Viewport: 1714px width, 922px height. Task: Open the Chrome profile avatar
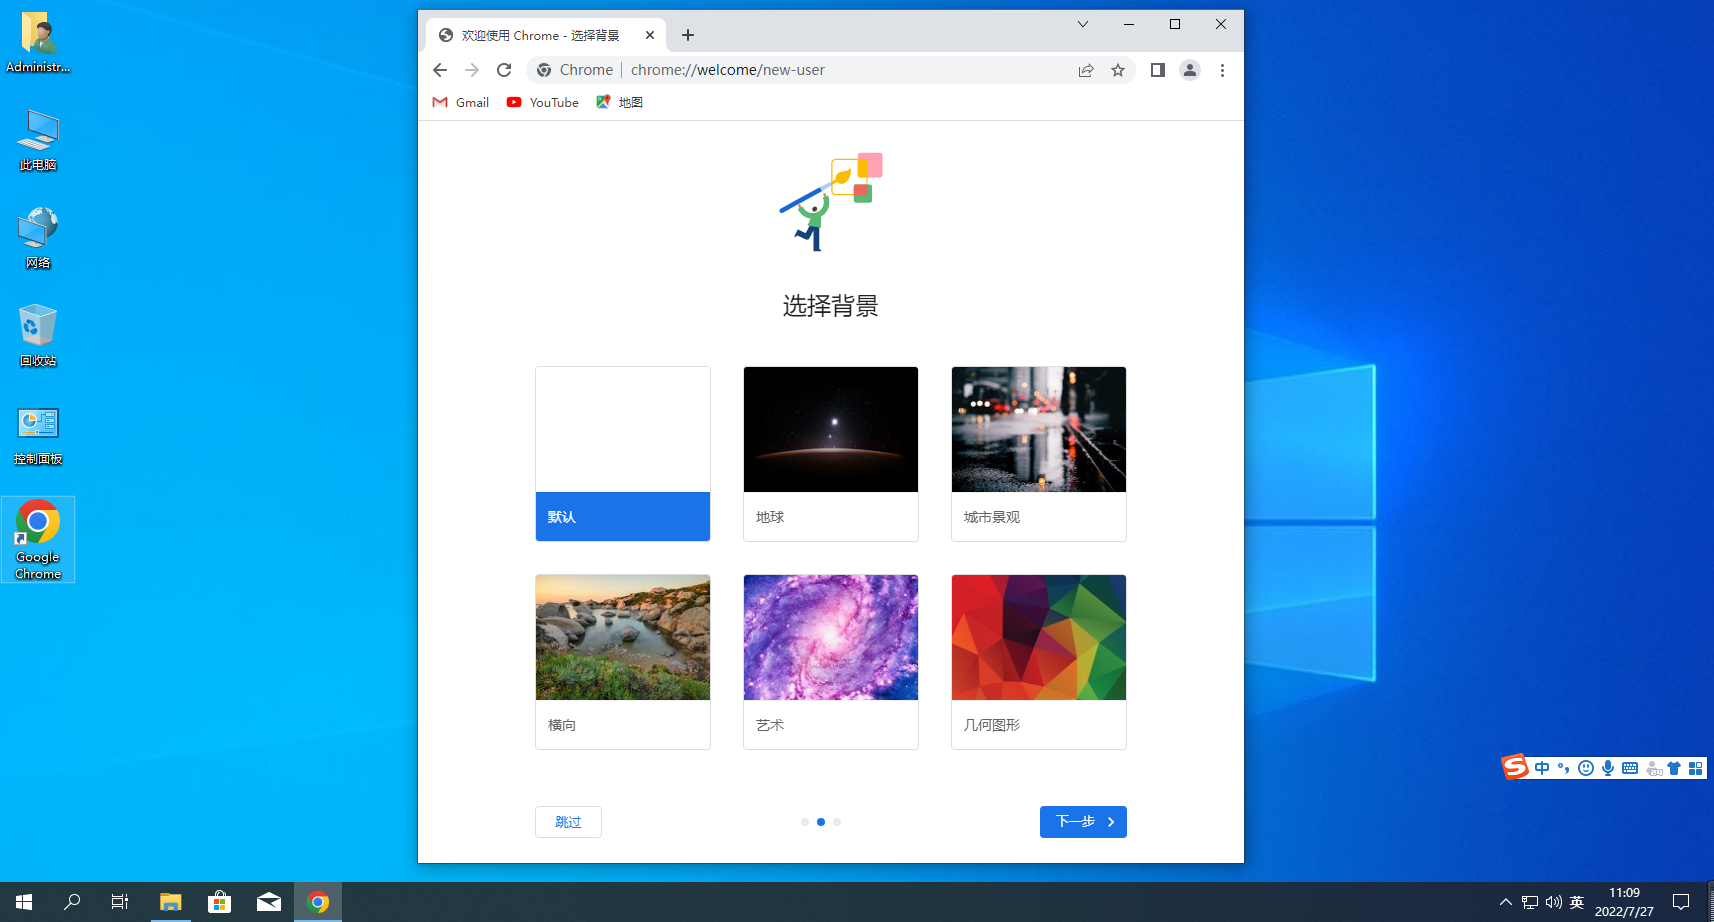point(1190,70)
